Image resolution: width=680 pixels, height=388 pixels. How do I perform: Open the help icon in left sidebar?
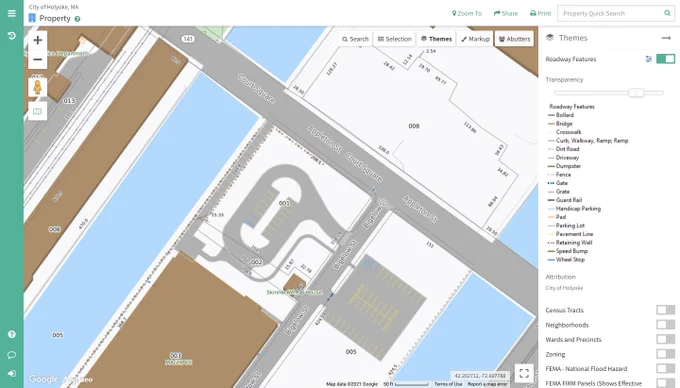point(12,334)
